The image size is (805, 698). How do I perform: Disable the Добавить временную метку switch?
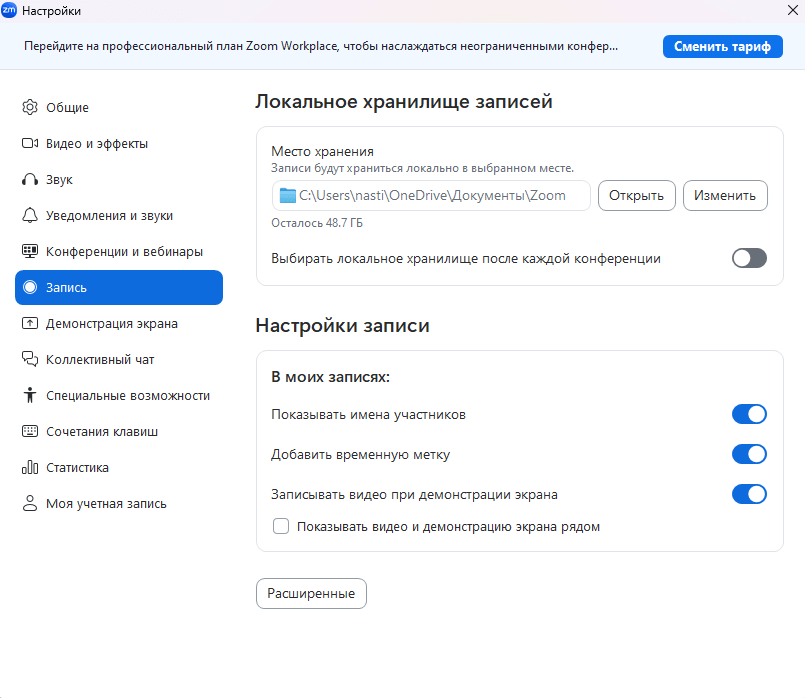749,454
